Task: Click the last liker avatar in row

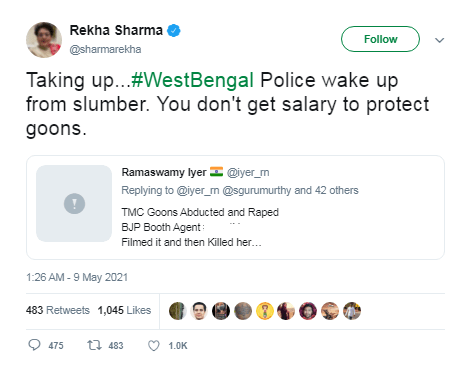Action: [x=352, y=311]
